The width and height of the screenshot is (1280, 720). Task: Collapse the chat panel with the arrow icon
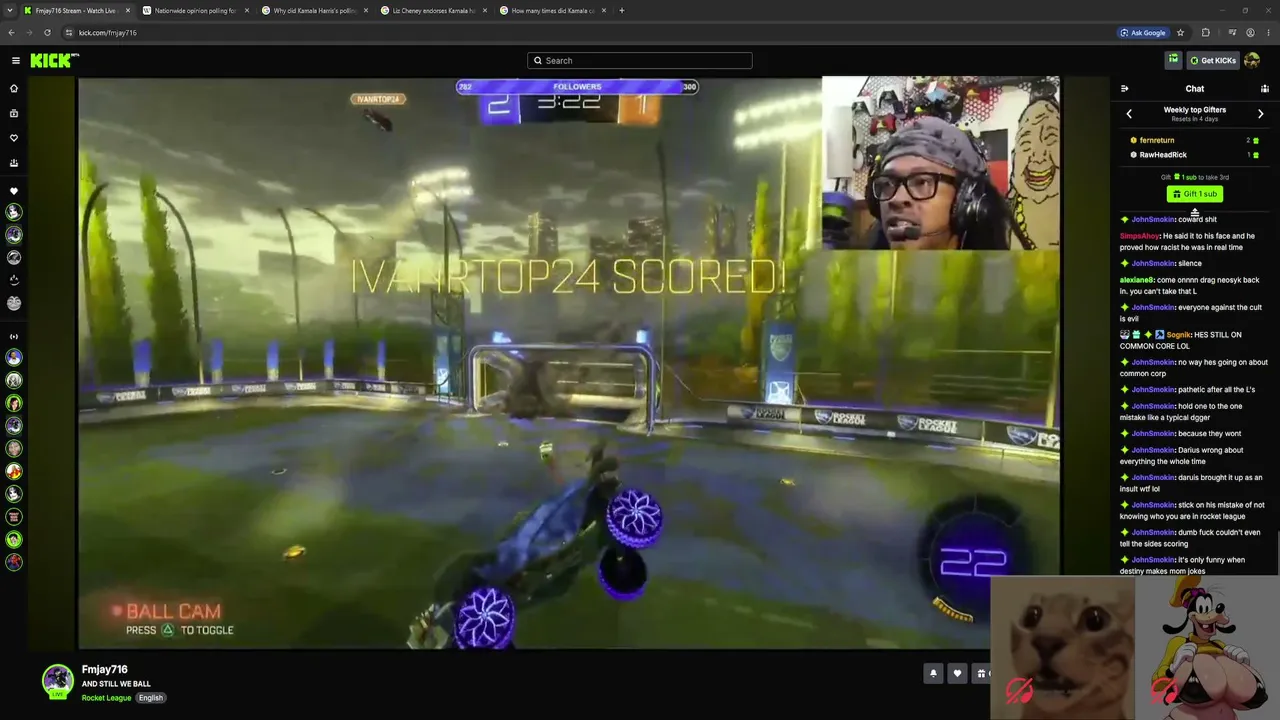coord(1125,89)
